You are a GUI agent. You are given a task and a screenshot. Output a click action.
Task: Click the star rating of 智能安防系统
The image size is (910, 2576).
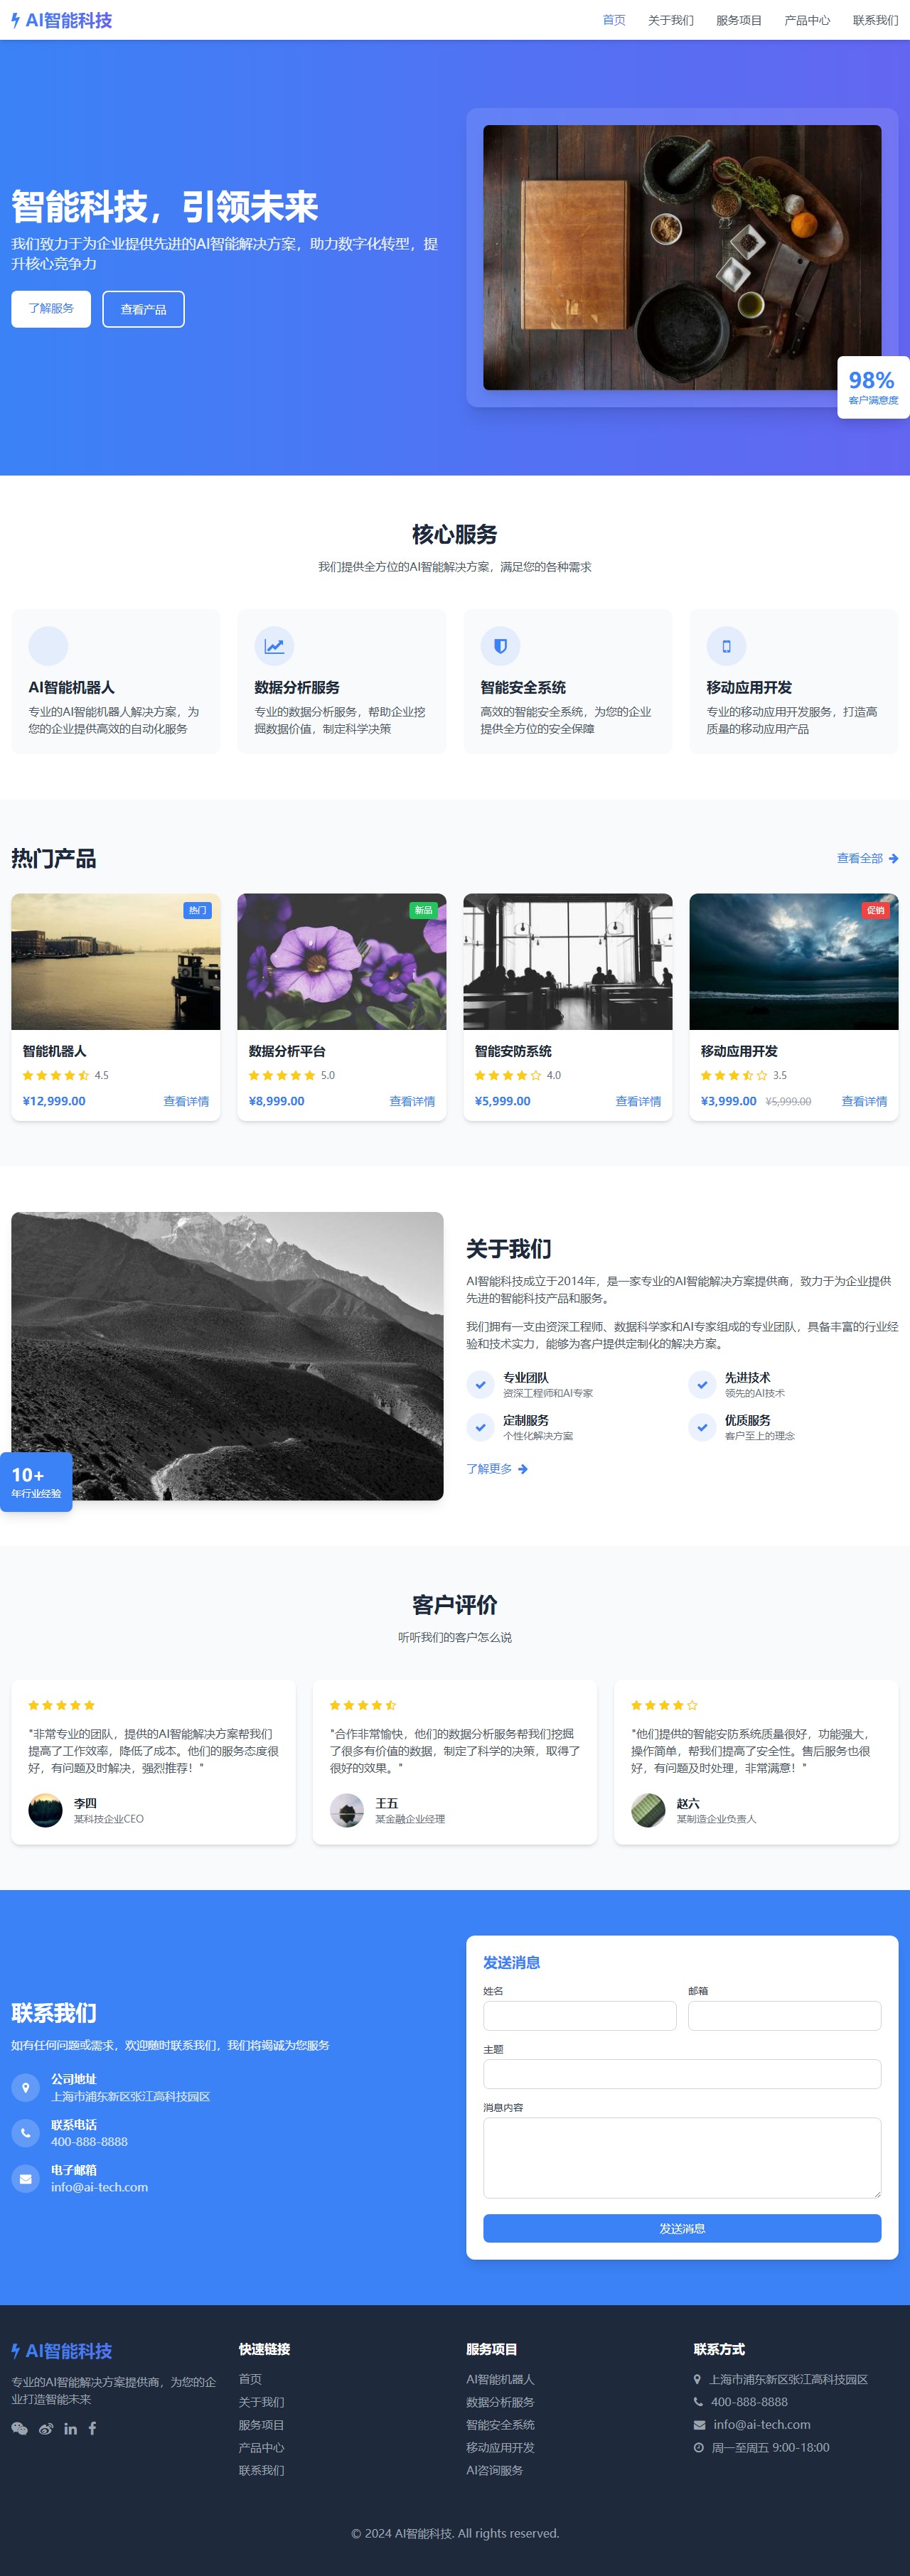[x=508, y=1076]
